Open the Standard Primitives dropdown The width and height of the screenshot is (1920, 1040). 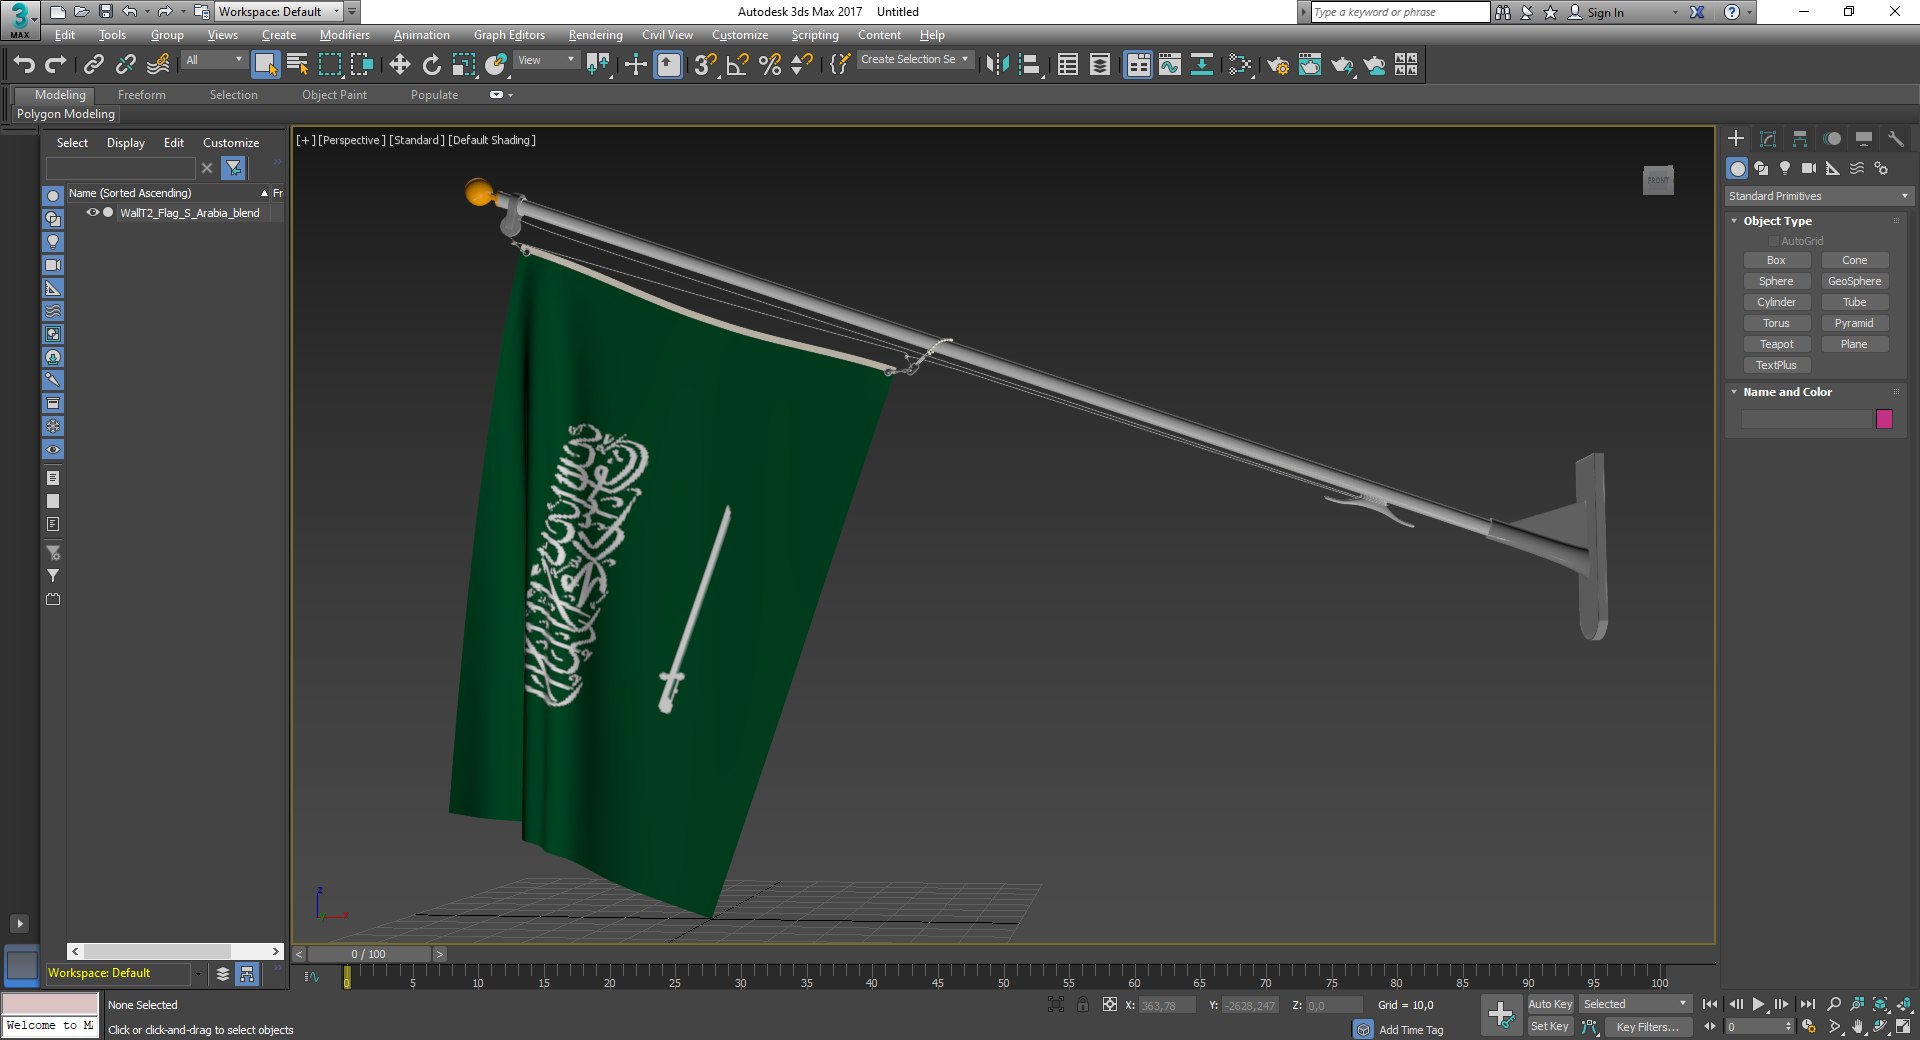point(1818,196)
